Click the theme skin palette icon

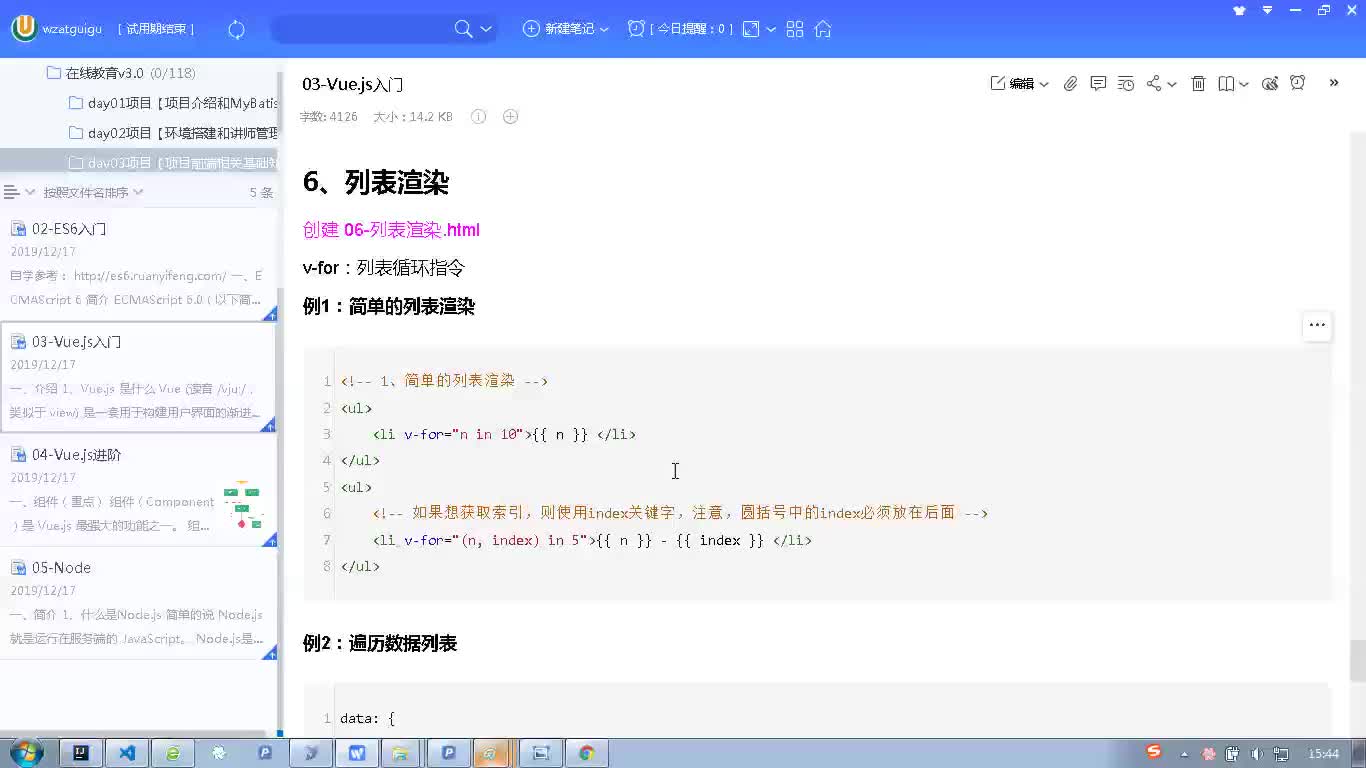(1270, 84)
